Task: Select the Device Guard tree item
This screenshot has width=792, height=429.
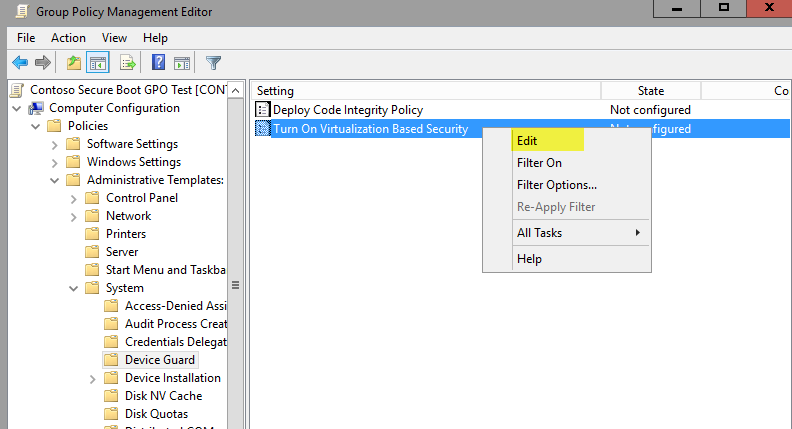Action: pos(160,360)
